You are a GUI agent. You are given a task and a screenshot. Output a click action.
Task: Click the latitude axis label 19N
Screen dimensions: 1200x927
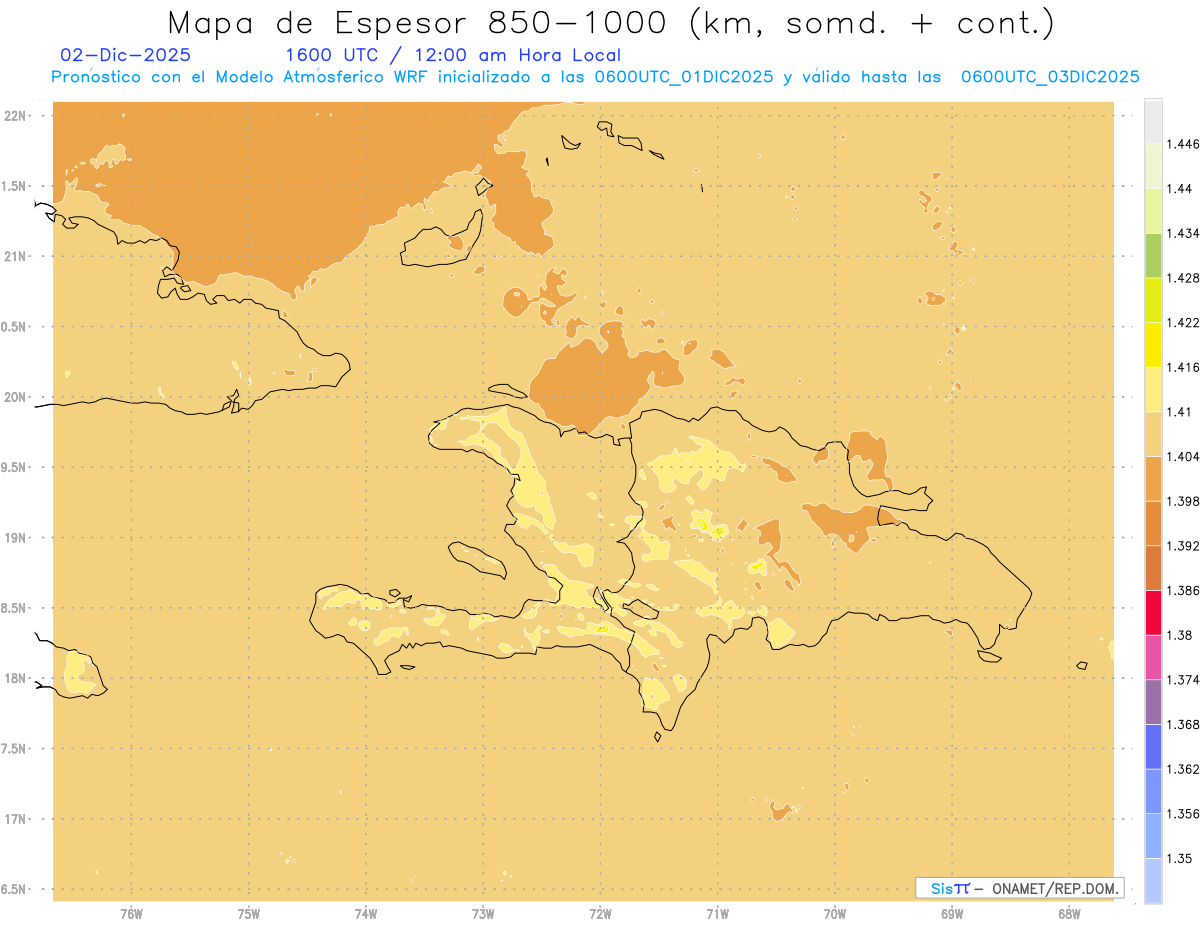pyautogui.click(x=15, y=537)
